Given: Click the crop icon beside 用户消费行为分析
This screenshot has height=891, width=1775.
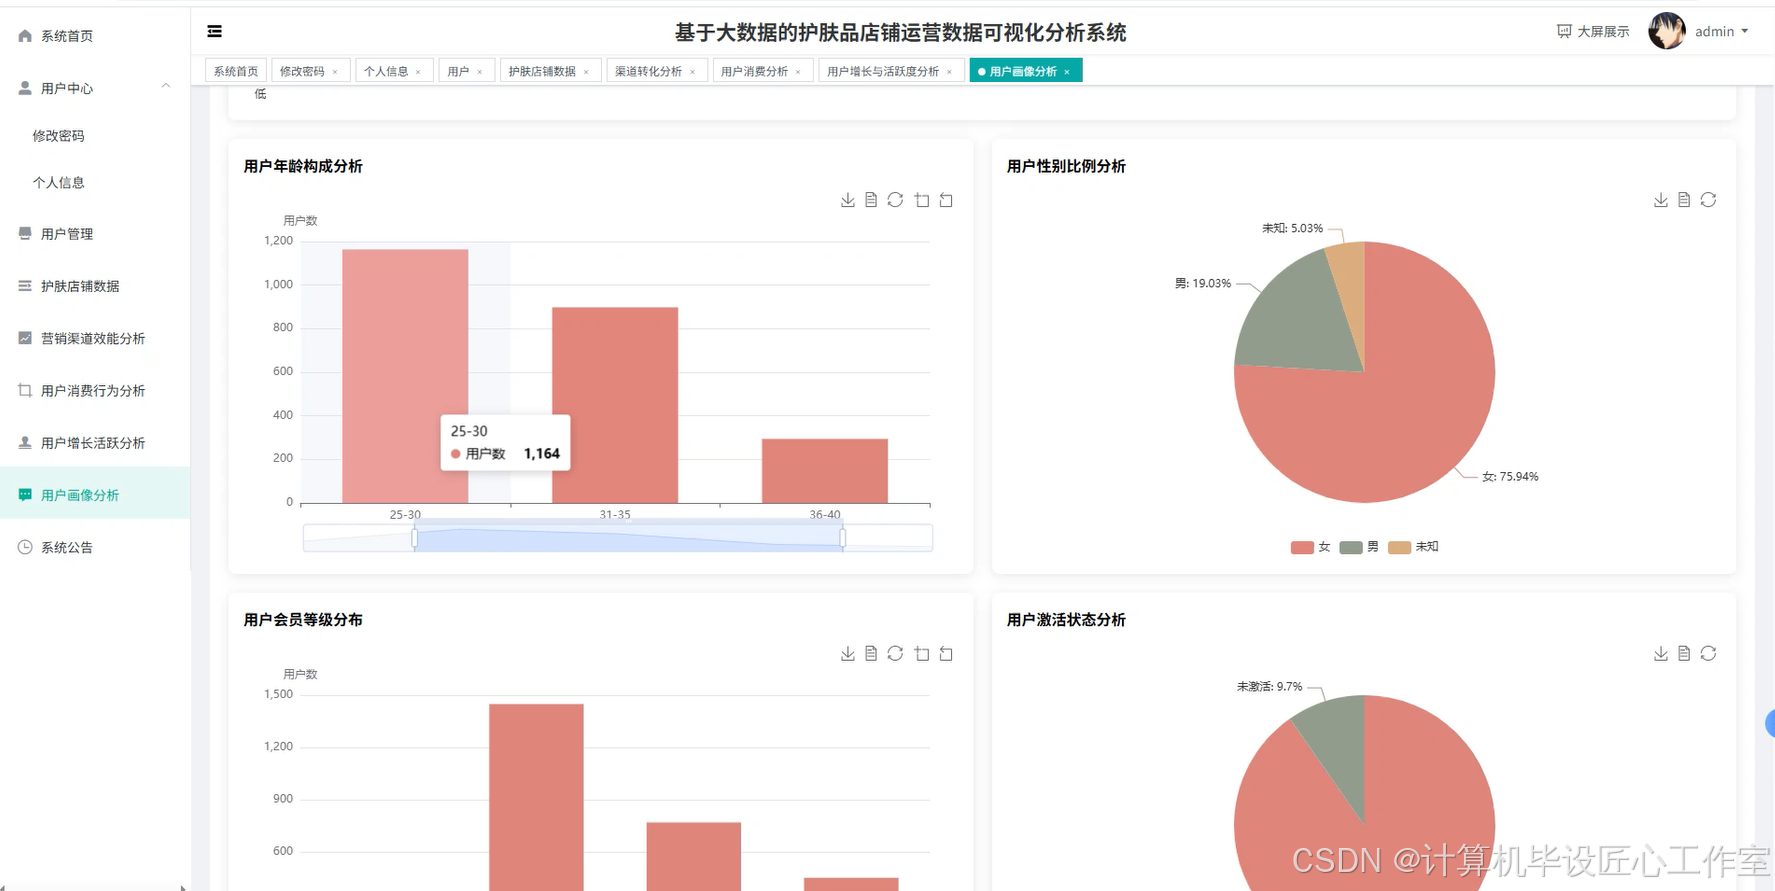Looking at the screenshot, I should [x=25, y=390].
